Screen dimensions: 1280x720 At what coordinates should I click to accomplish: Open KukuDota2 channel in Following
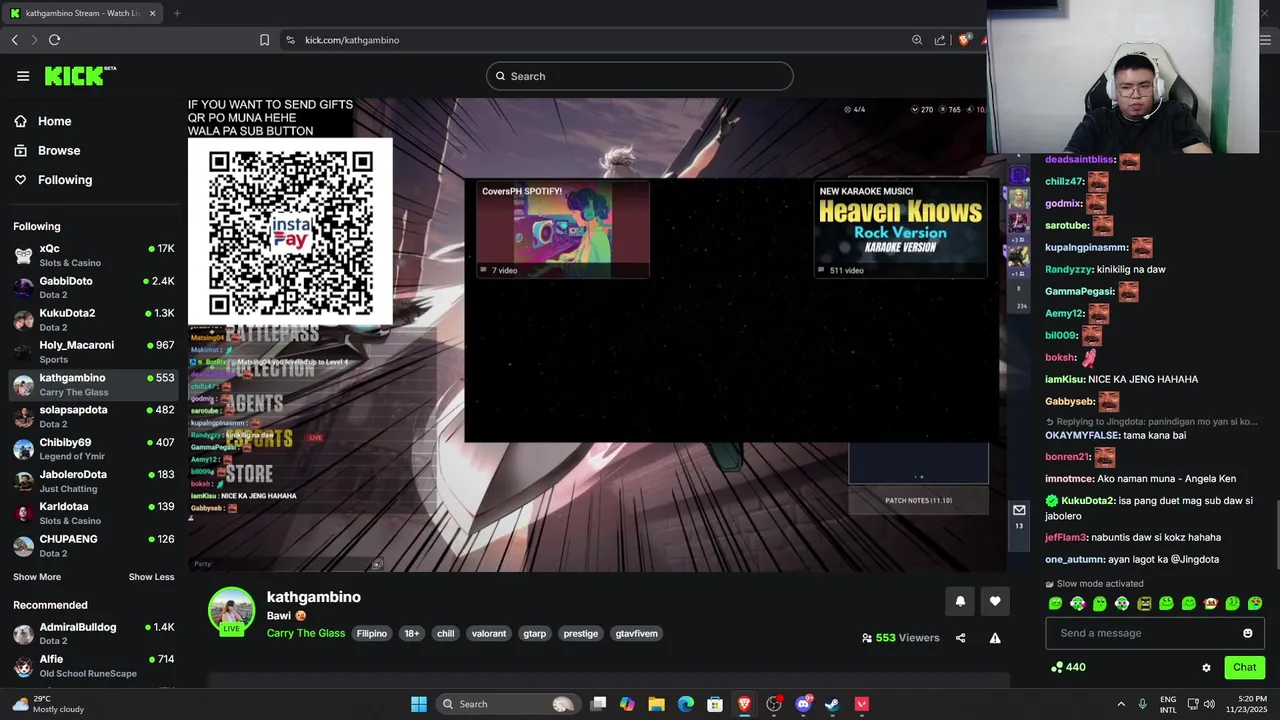coord(94,320)
